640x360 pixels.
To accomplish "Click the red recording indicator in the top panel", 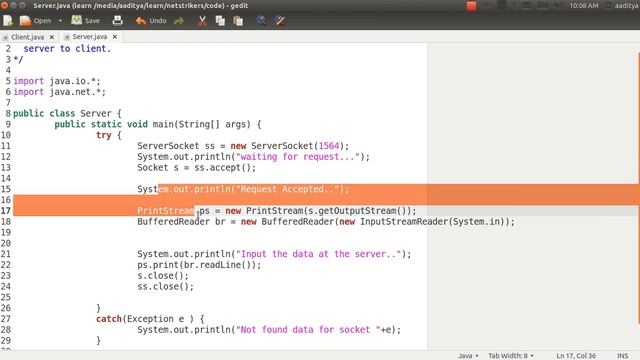I will [471, 6].
